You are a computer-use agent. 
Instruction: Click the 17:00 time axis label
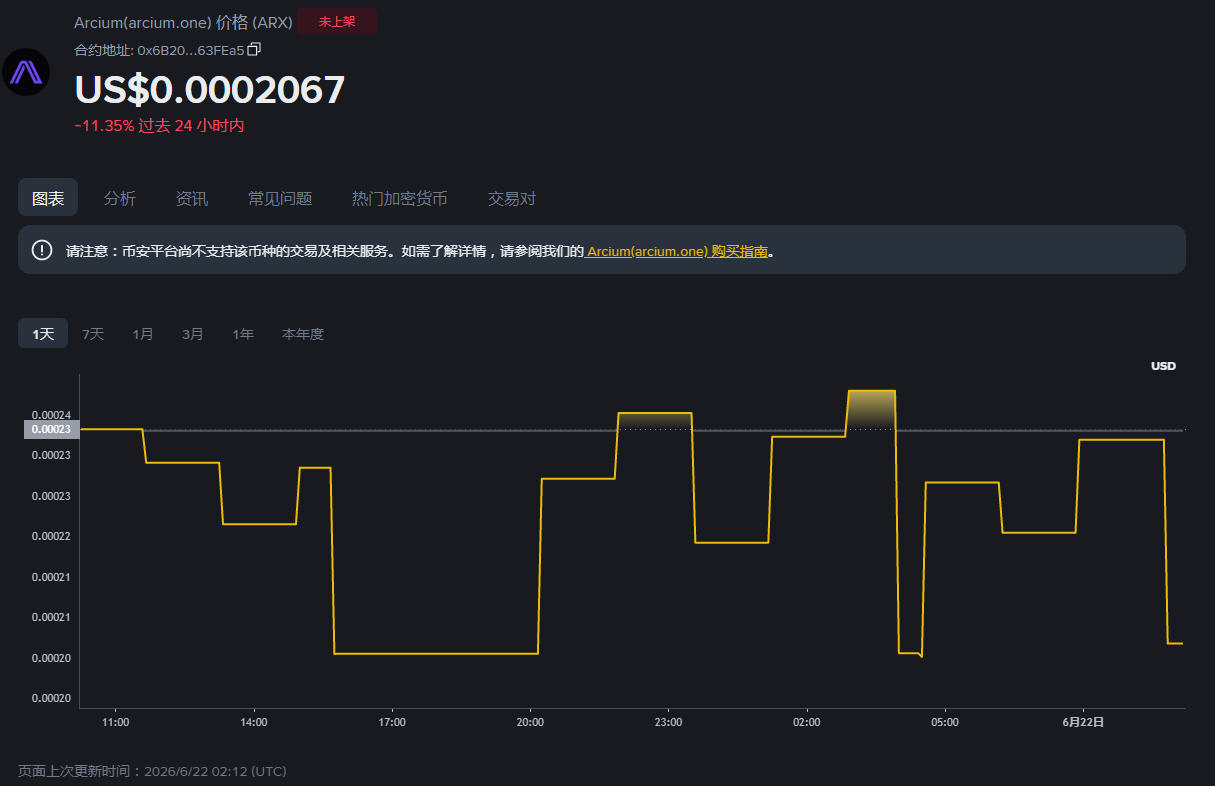point(392,722)
